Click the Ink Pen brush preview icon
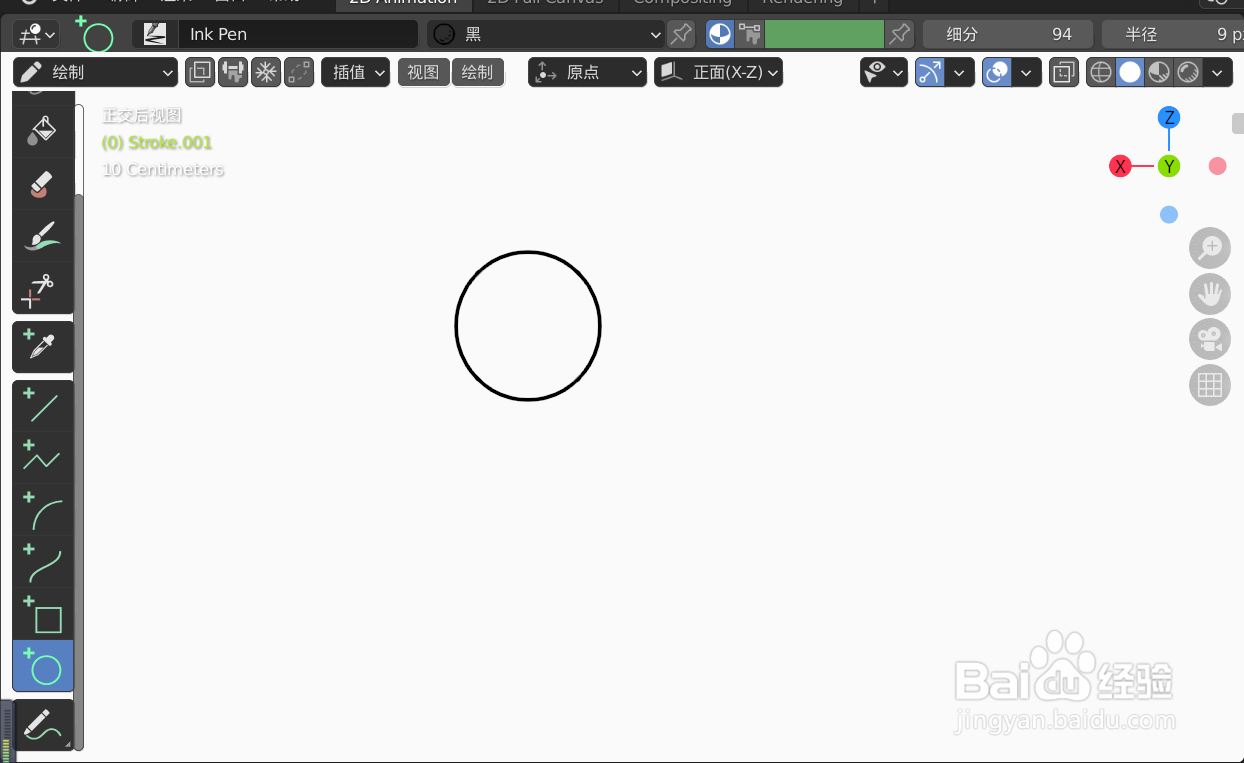1244x763 pixels. coord(155,34)
